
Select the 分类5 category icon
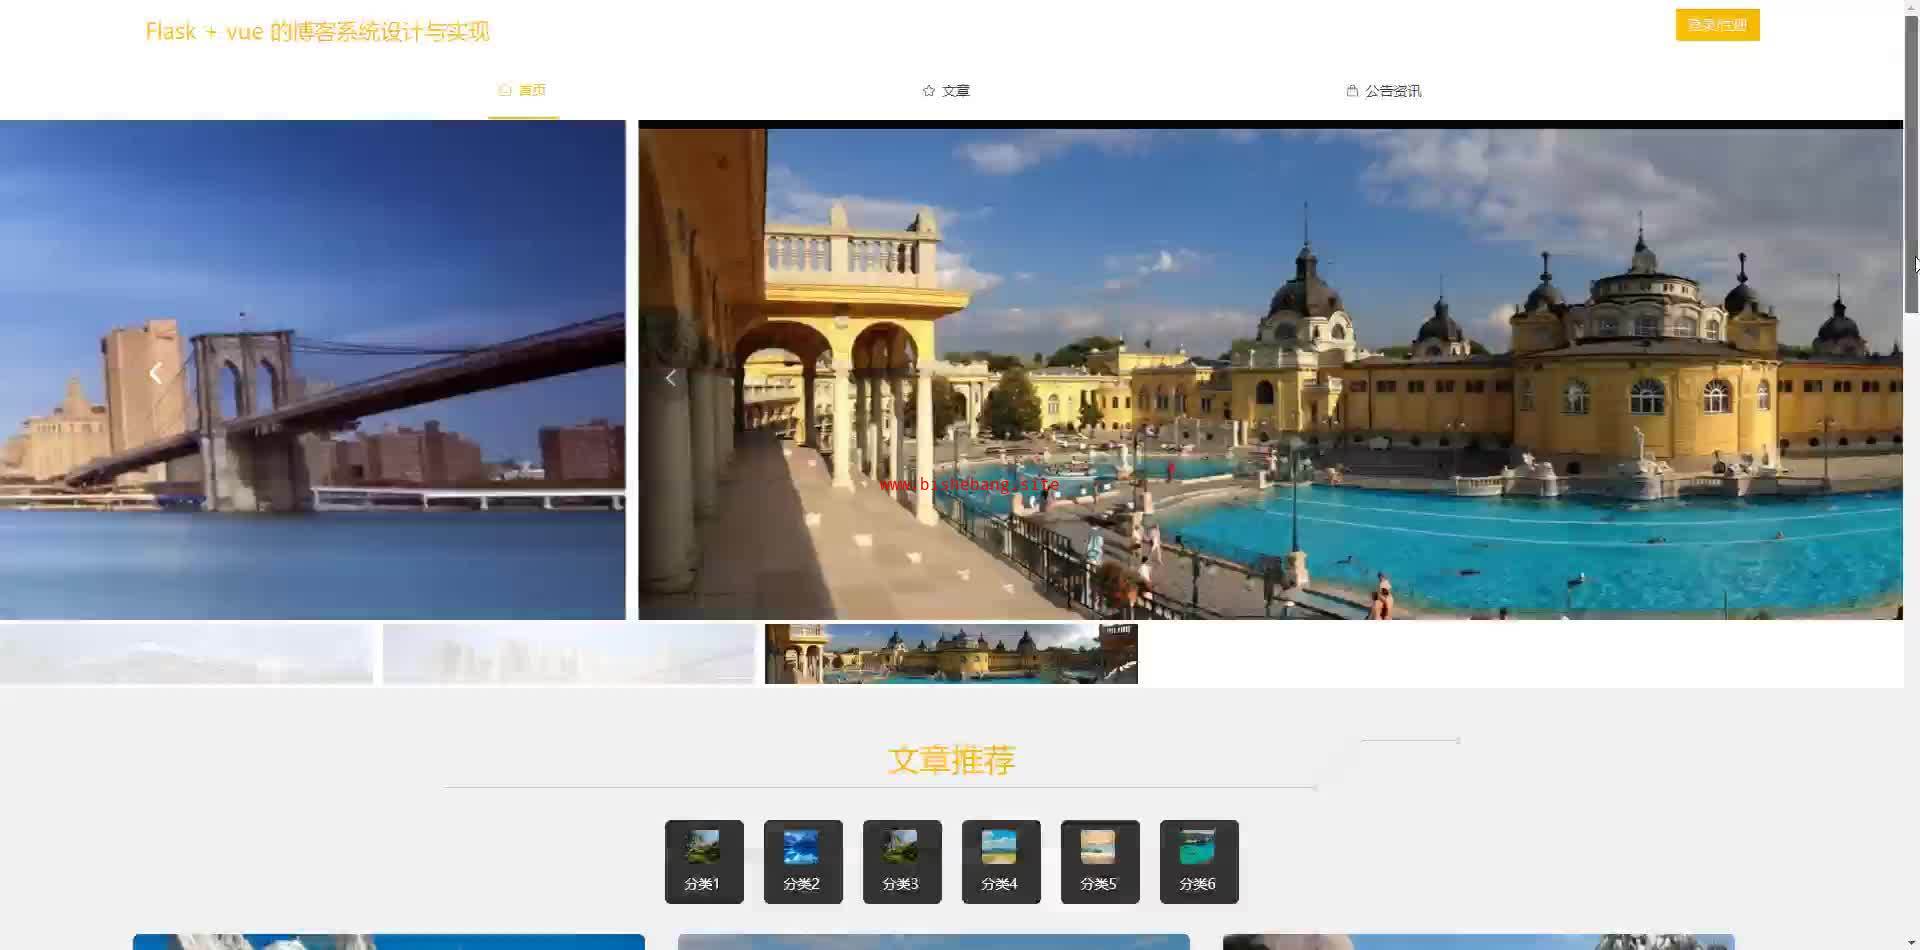(x=1100, y=861)
